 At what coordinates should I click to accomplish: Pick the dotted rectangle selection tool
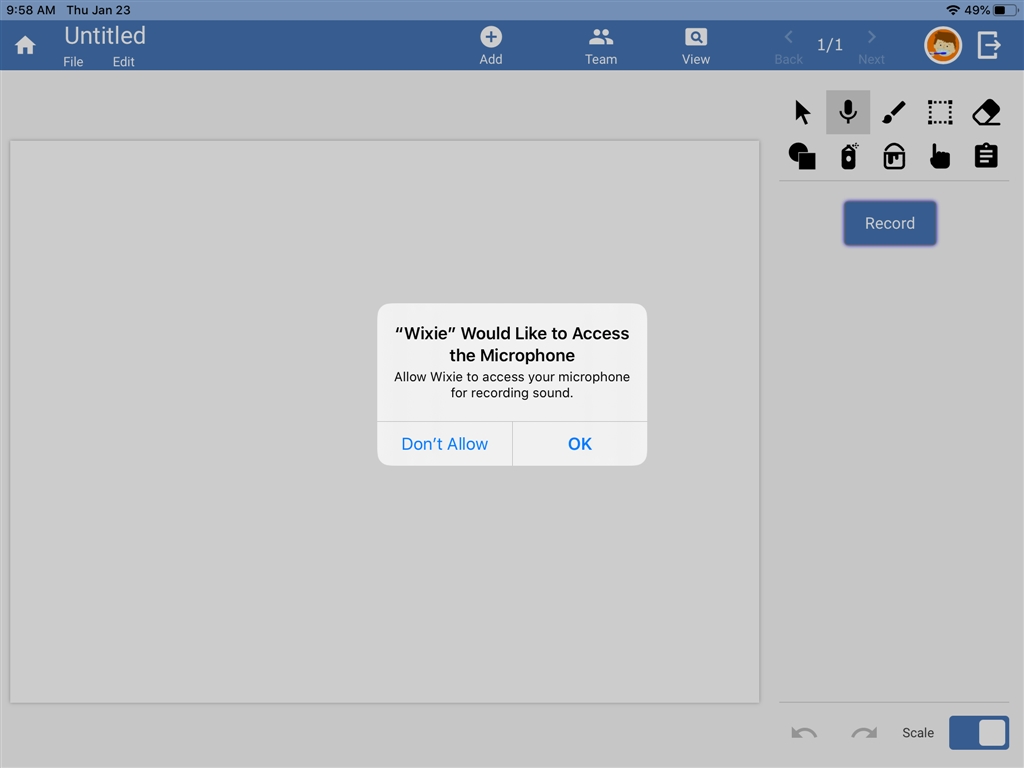940,112
